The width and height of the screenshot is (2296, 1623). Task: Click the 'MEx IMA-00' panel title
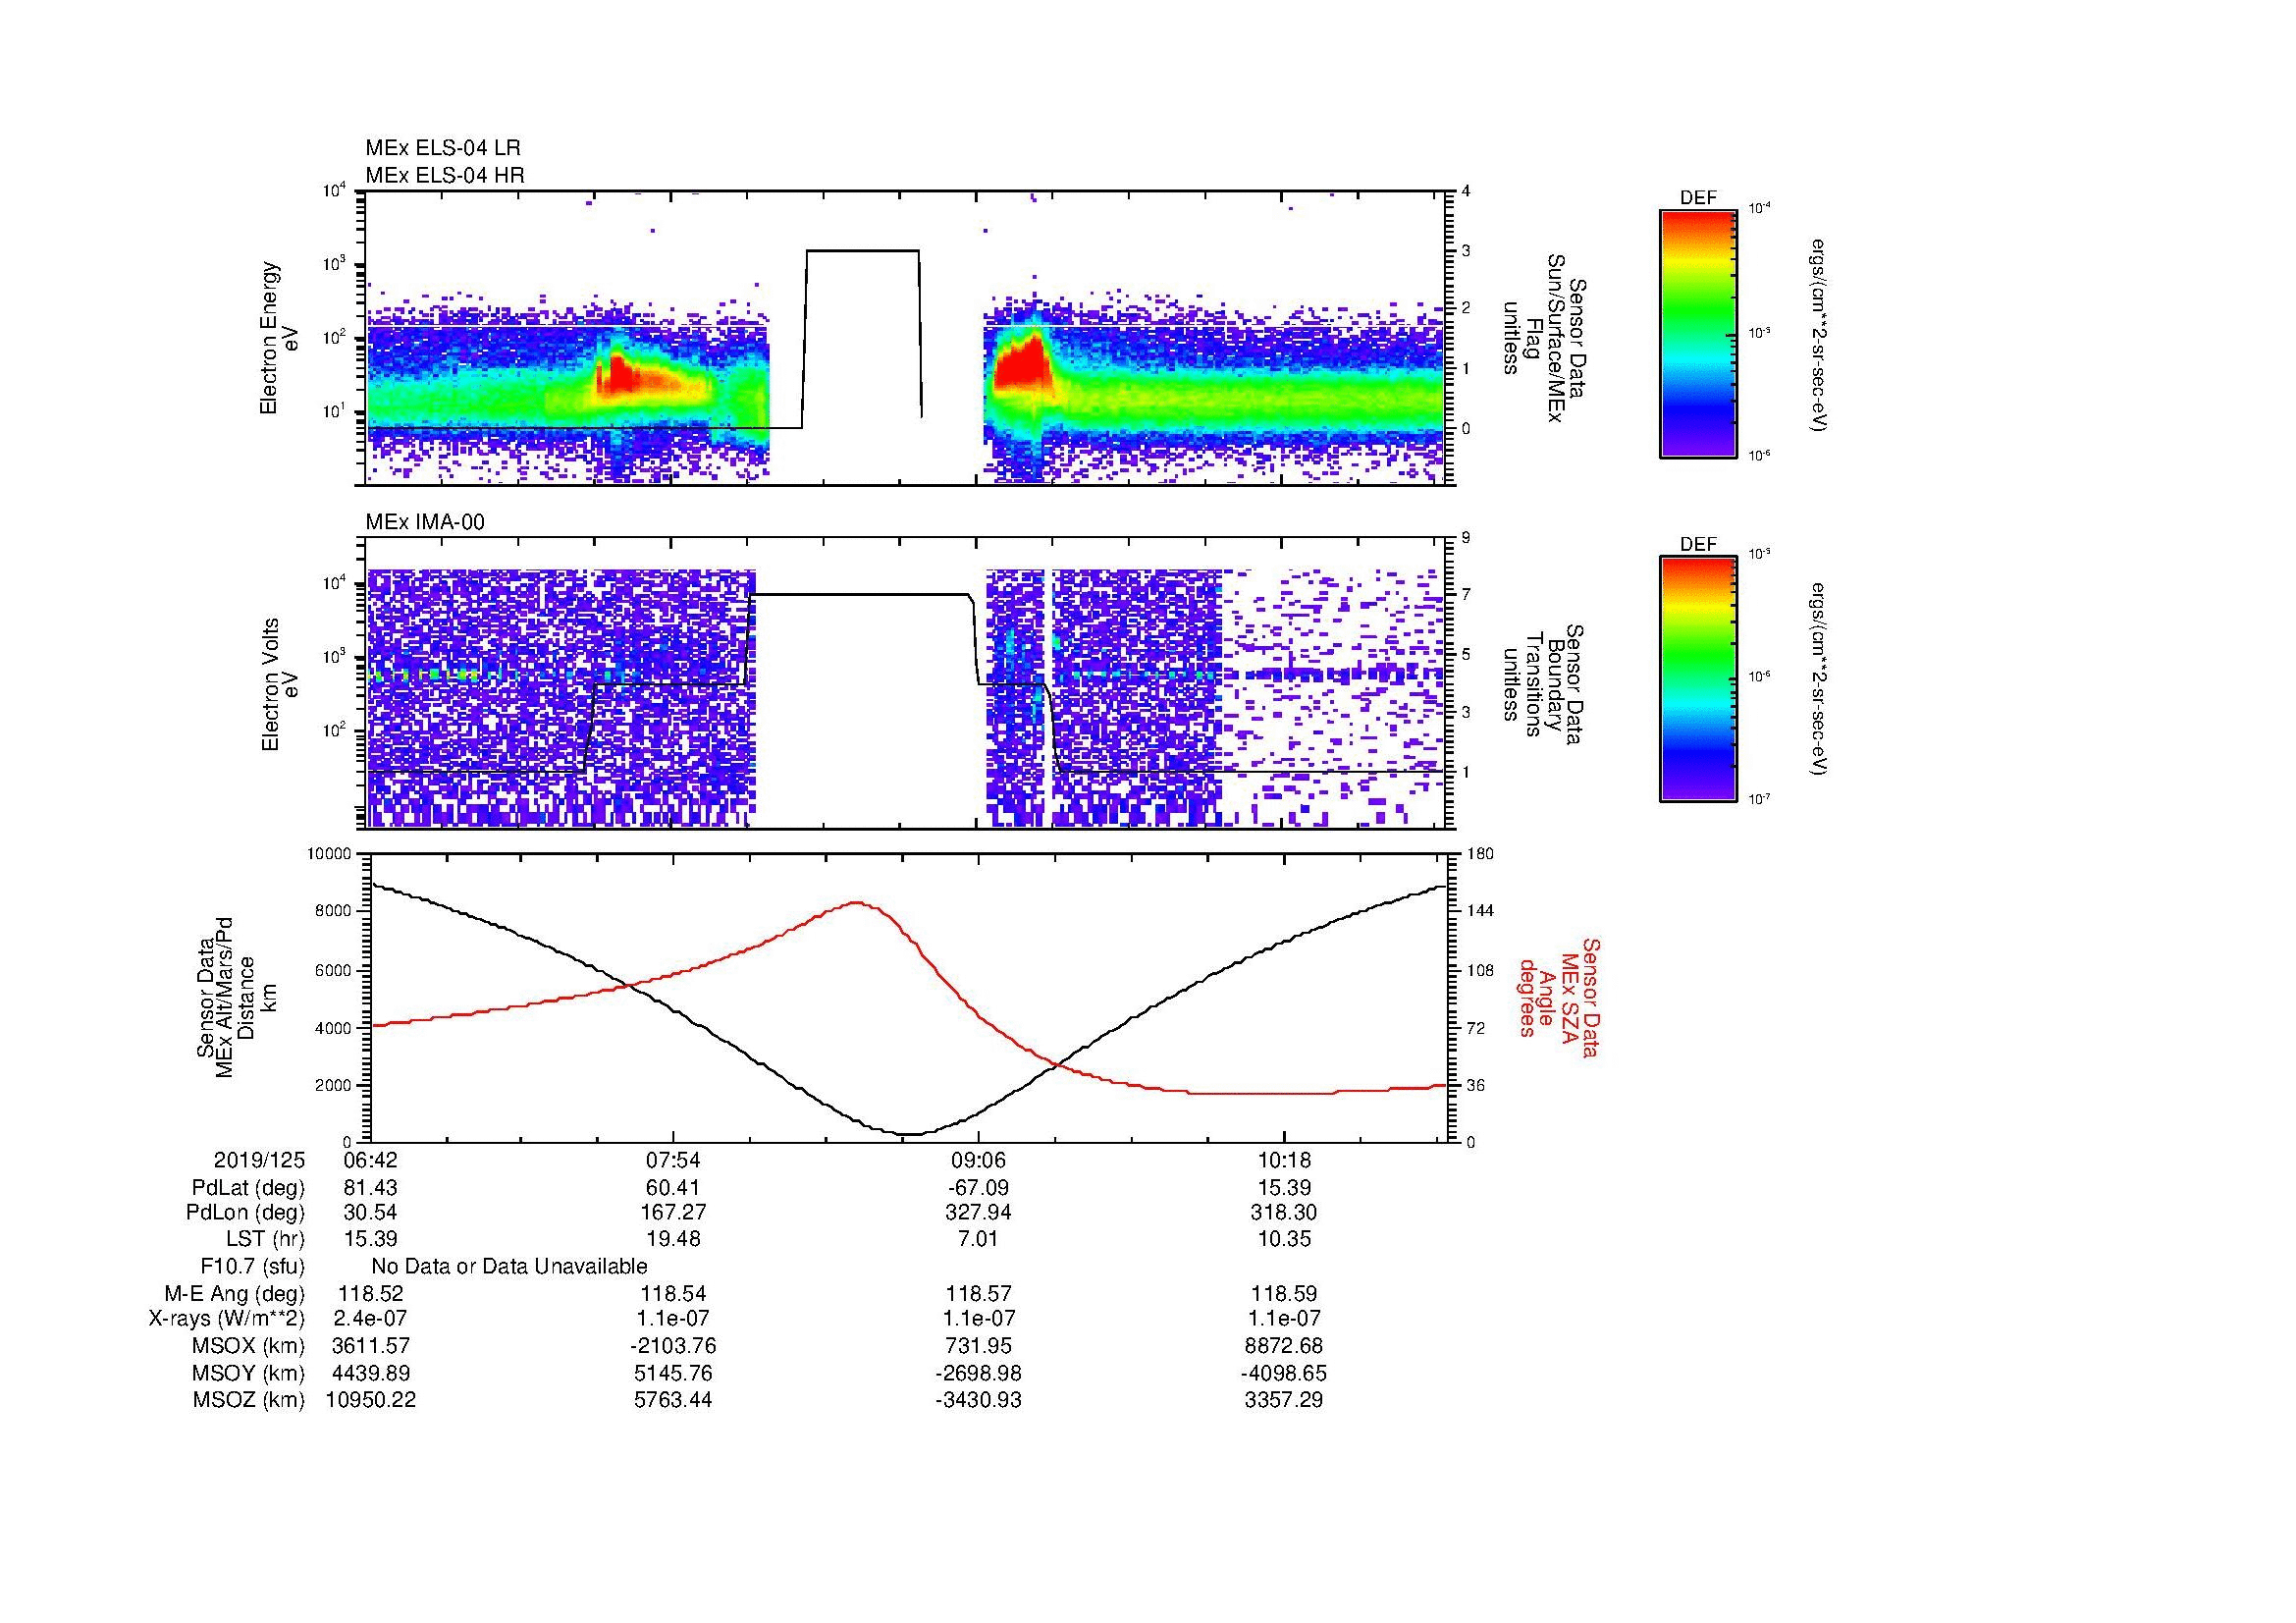(425, 522)
